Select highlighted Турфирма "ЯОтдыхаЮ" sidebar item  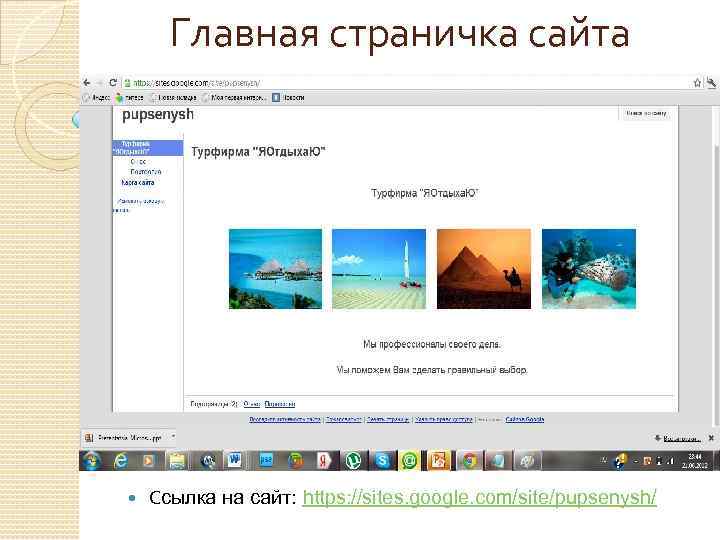tap(148, 148)
